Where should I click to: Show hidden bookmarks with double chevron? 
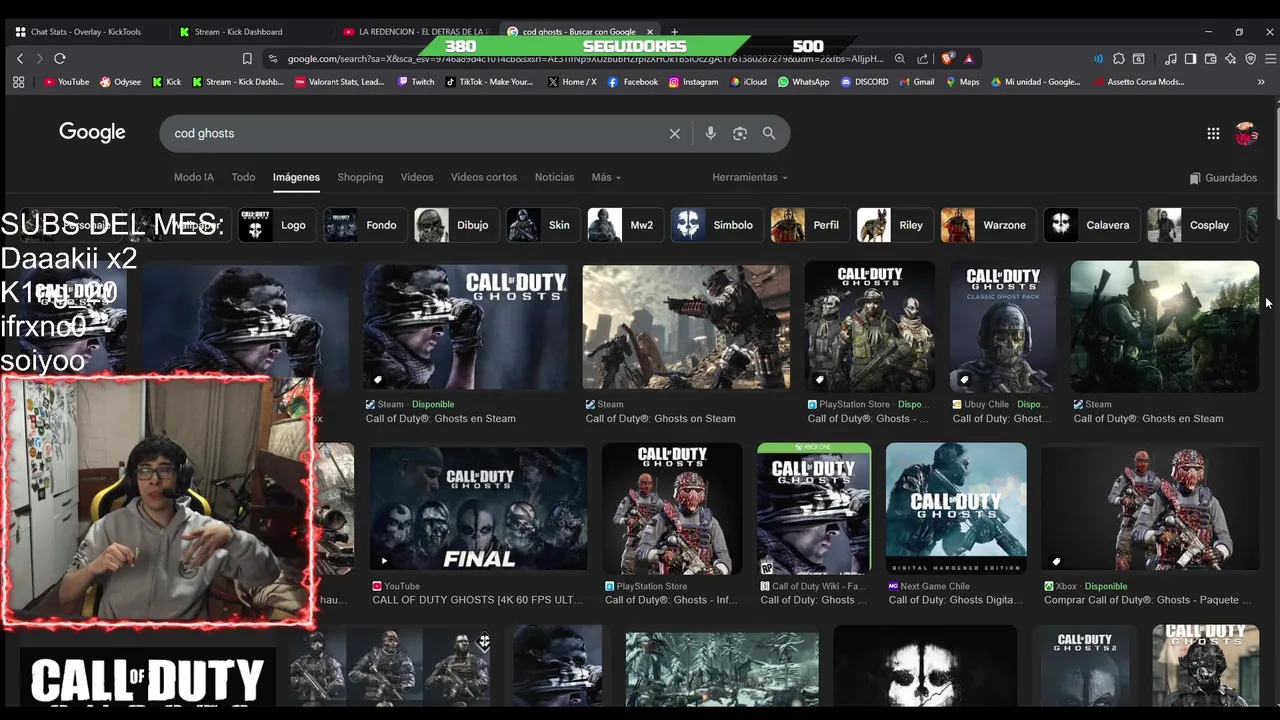(1261, 82)
